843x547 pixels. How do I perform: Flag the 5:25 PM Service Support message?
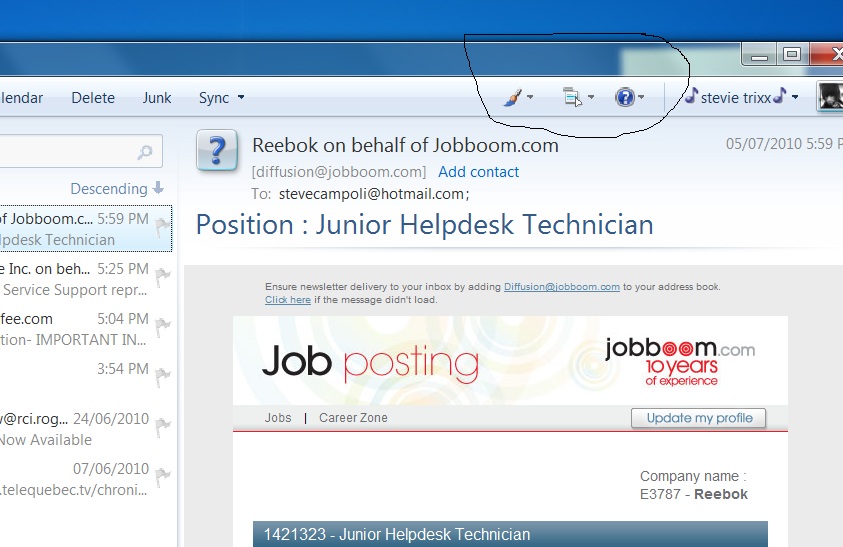(x=162, y=278)
